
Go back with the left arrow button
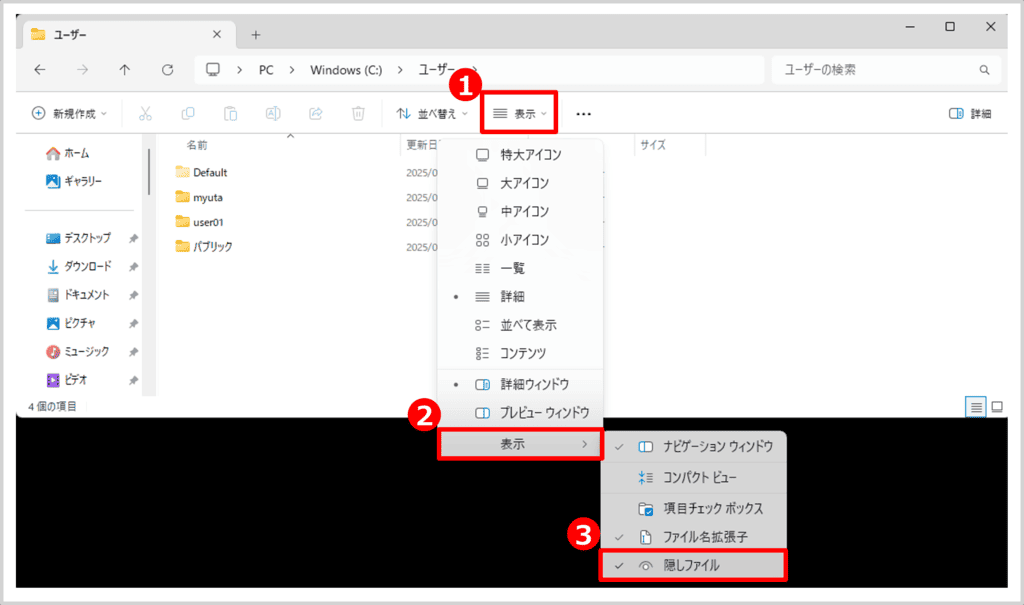[x=40, y=70]
